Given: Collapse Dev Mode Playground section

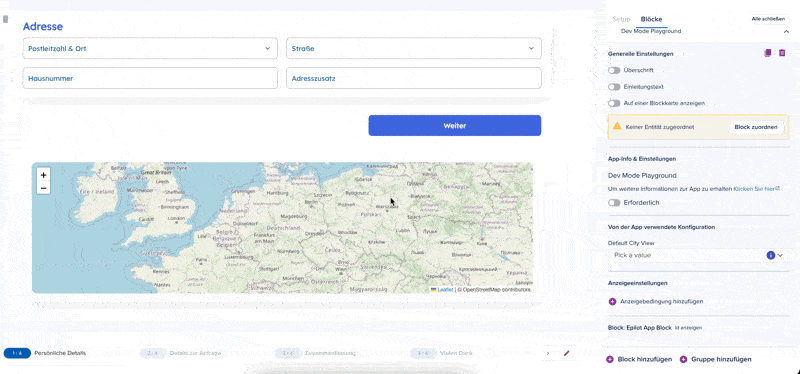Looking at the screenshot, I should [786, 32].
